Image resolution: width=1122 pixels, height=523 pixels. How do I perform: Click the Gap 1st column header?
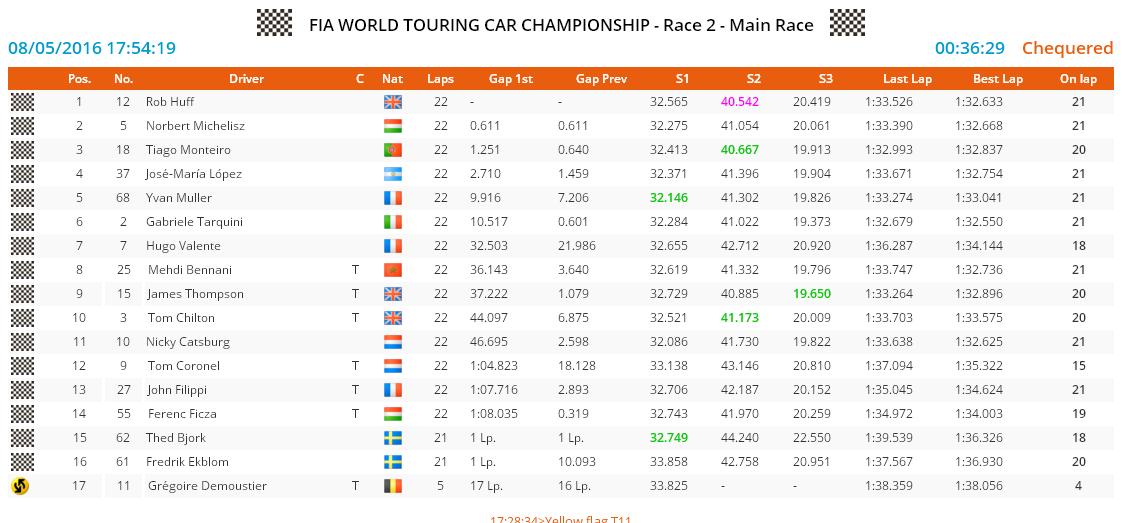coord(511,79)
